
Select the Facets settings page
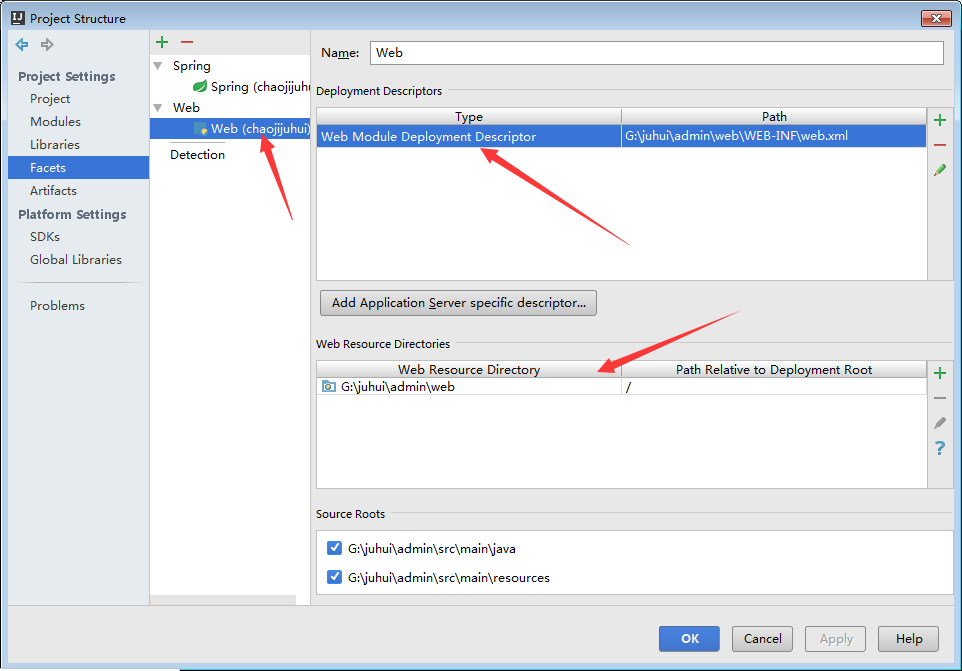[79, 167]
